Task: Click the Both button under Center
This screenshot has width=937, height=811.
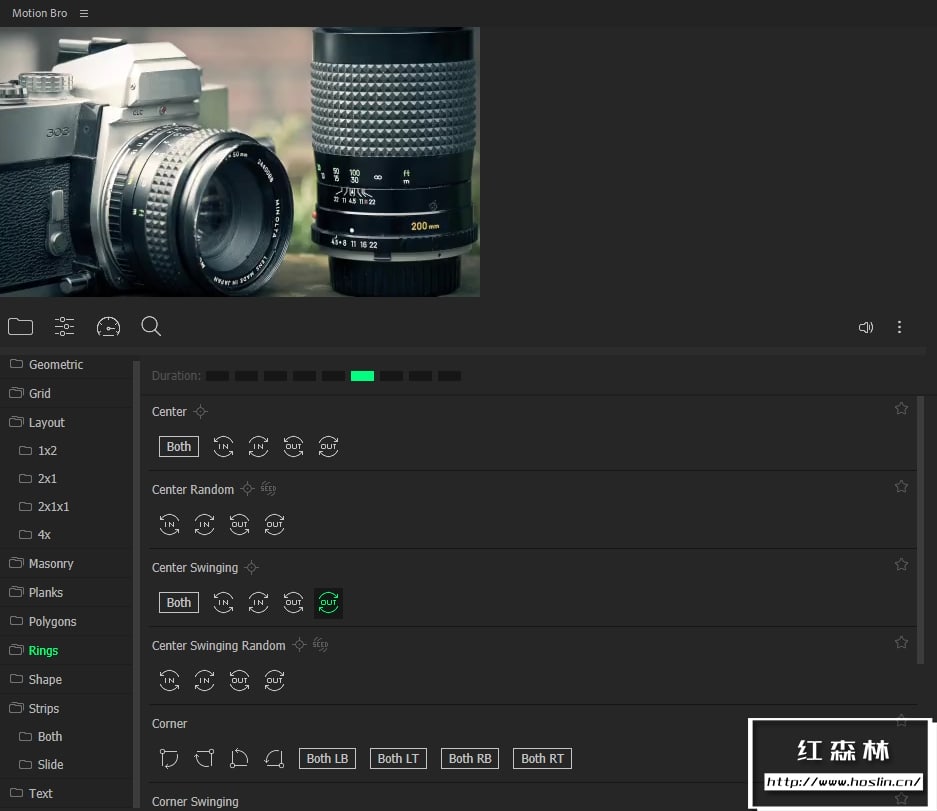Action: coord(179,446)
